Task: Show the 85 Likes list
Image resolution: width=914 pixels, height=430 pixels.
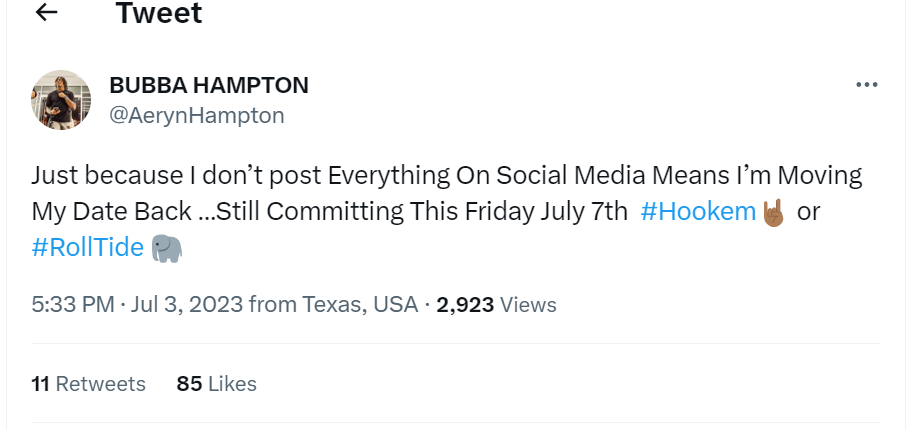Action: click(216, 383)
